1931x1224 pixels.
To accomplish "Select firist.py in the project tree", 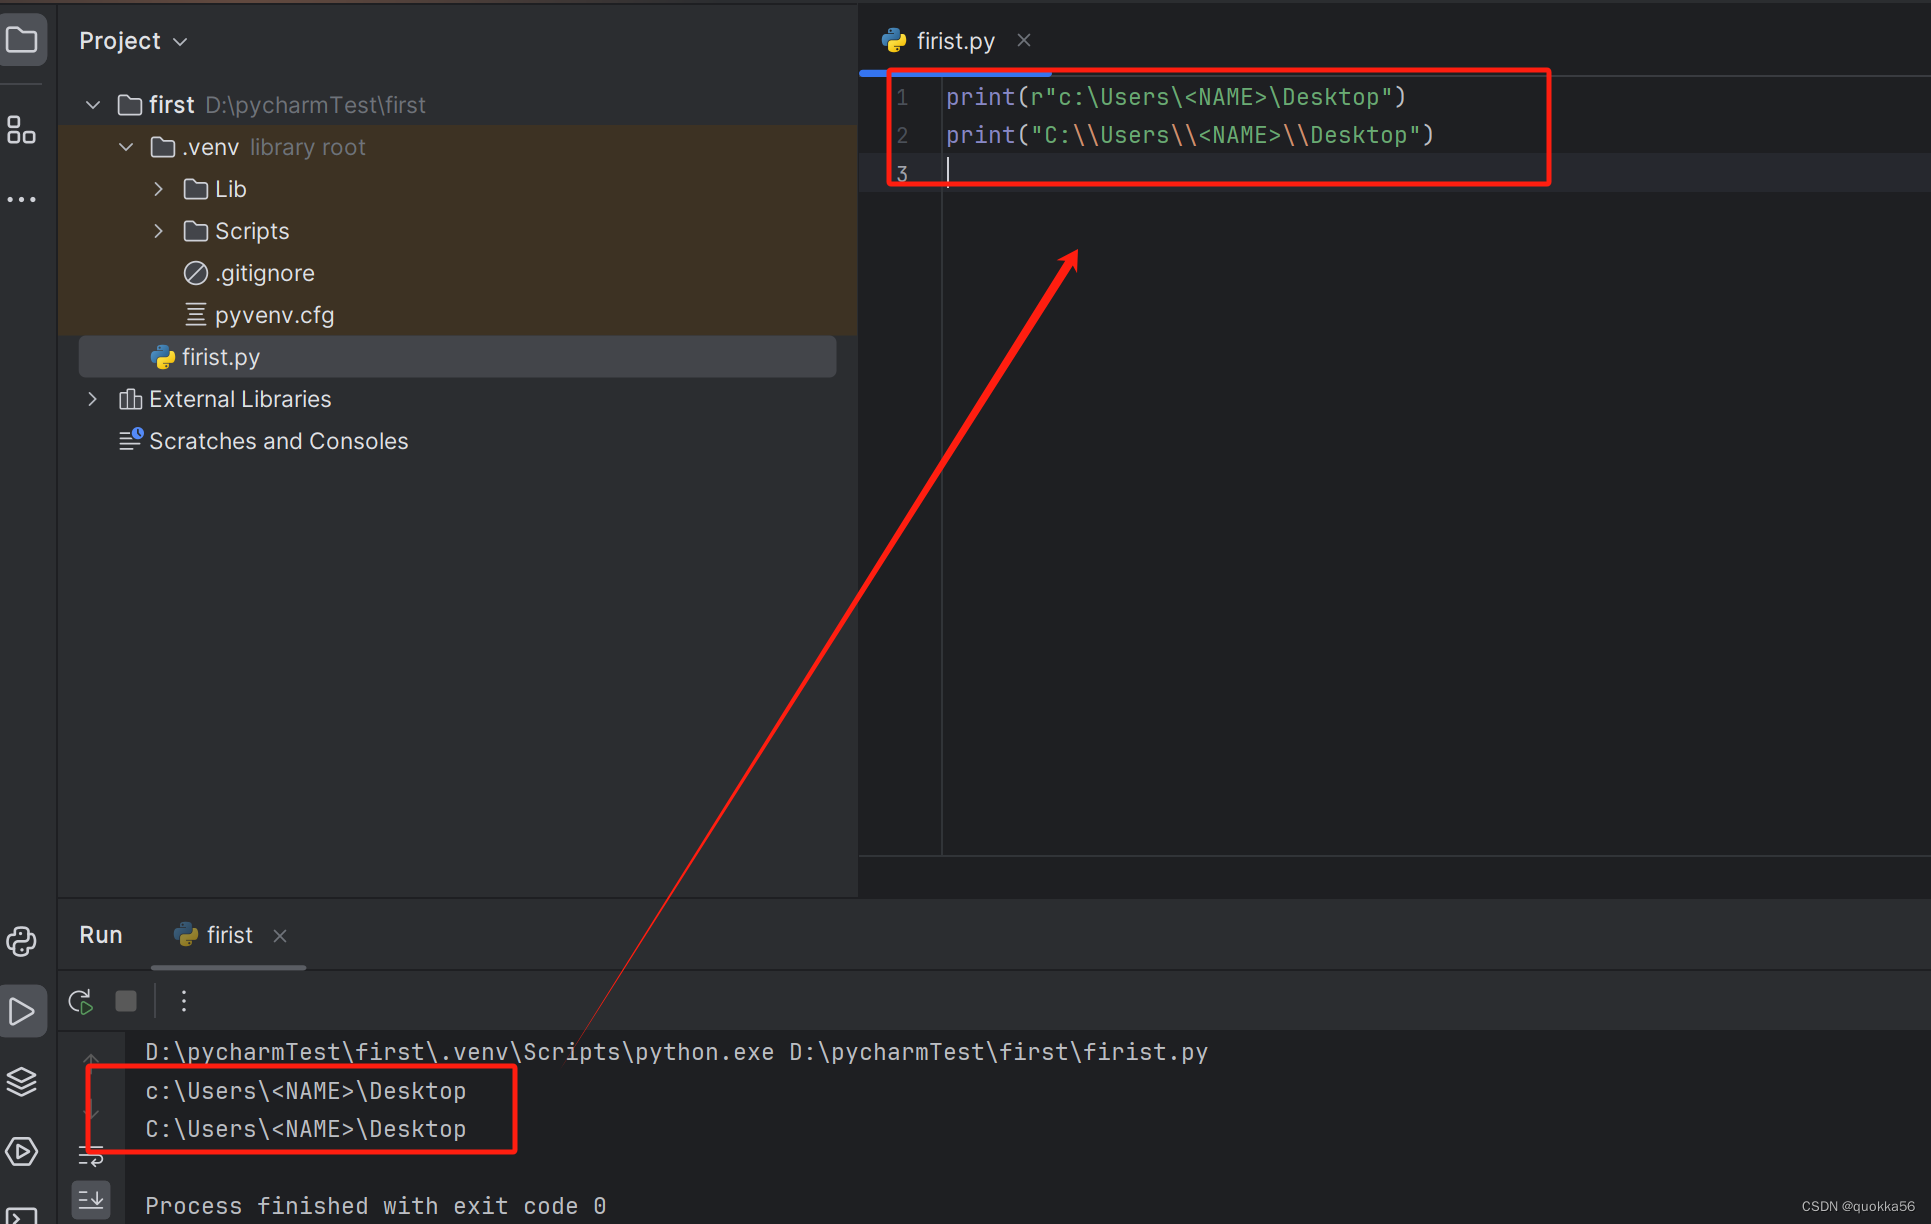I will (x=457, y=357).
